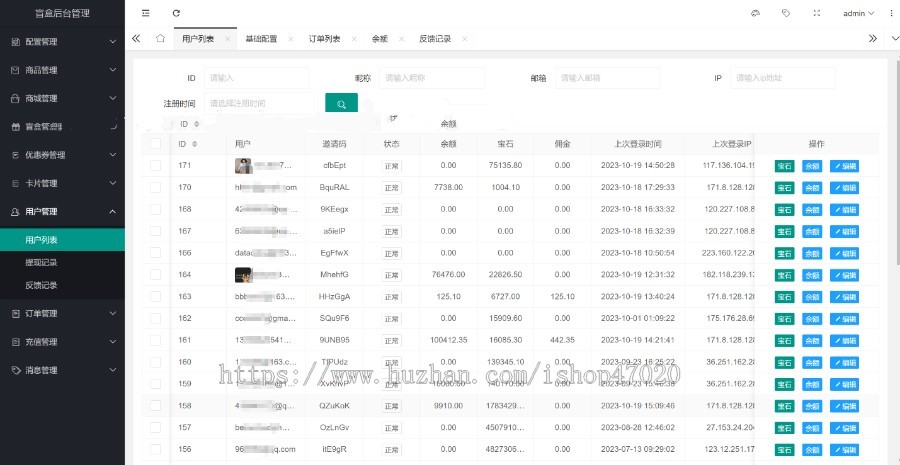
Task: Switch to 余额 tab
Action: click(379, 39)
